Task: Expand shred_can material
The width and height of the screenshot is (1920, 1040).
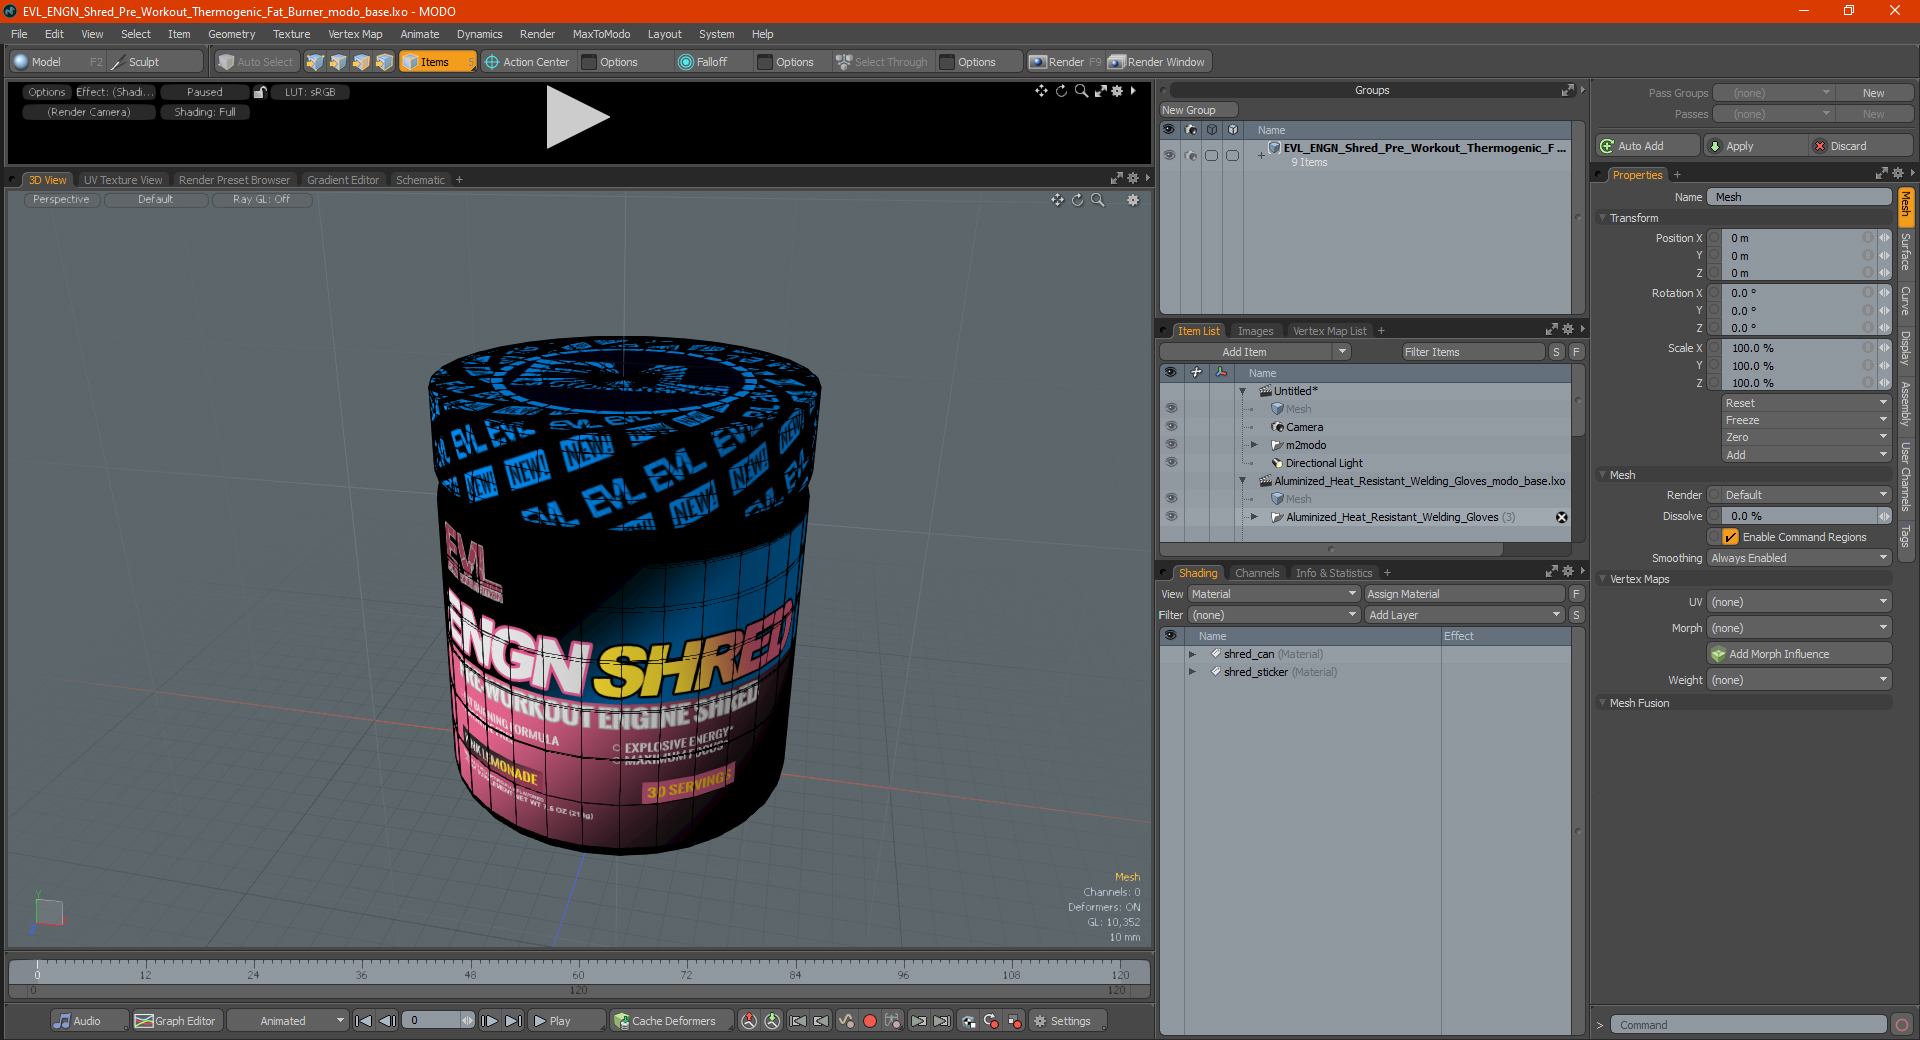Action: point(1192,654)
